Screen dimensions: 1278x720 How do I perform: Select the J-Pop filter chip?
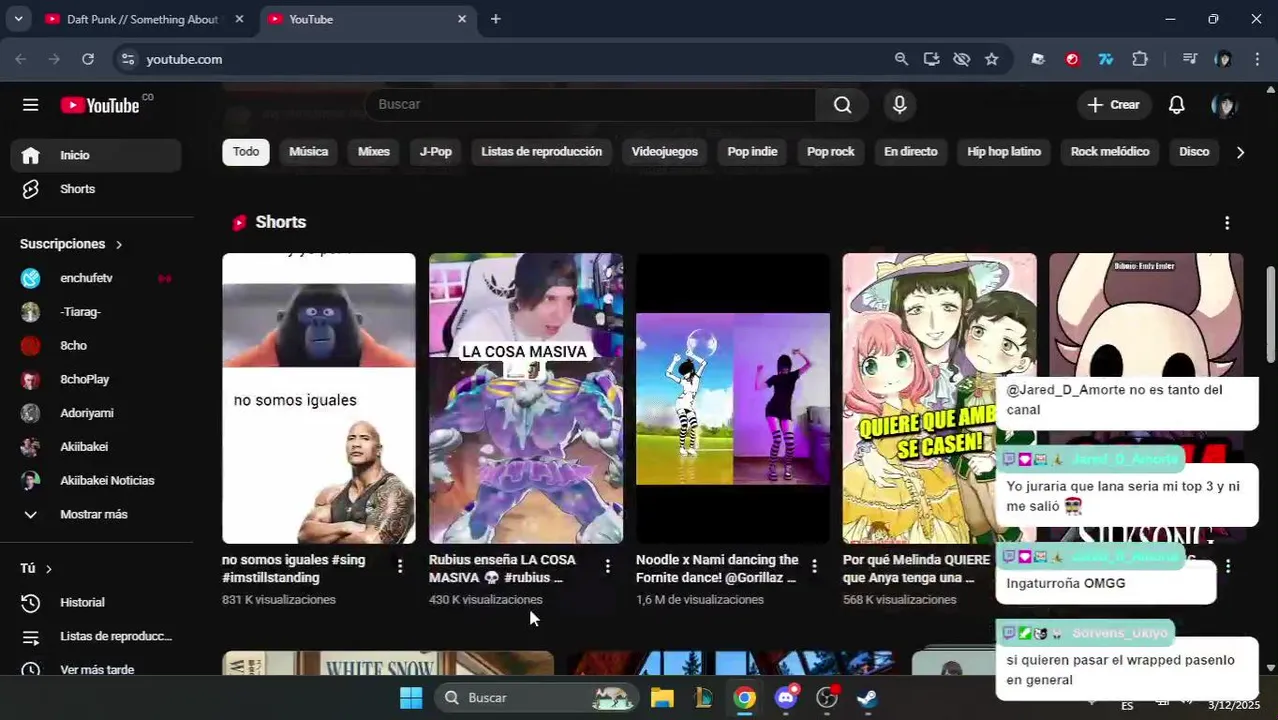tap(435, 152)
